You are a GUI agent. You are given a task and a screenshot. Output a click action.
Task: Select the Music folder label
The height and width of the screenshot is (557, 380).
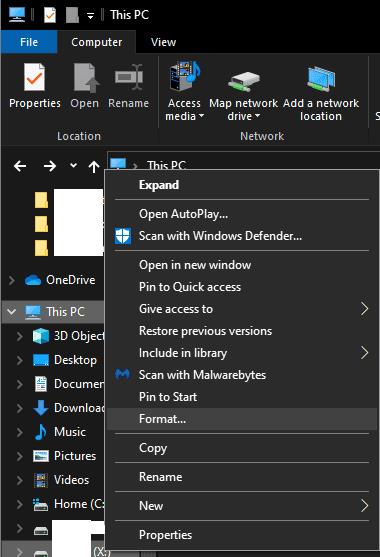pos(70,432)
